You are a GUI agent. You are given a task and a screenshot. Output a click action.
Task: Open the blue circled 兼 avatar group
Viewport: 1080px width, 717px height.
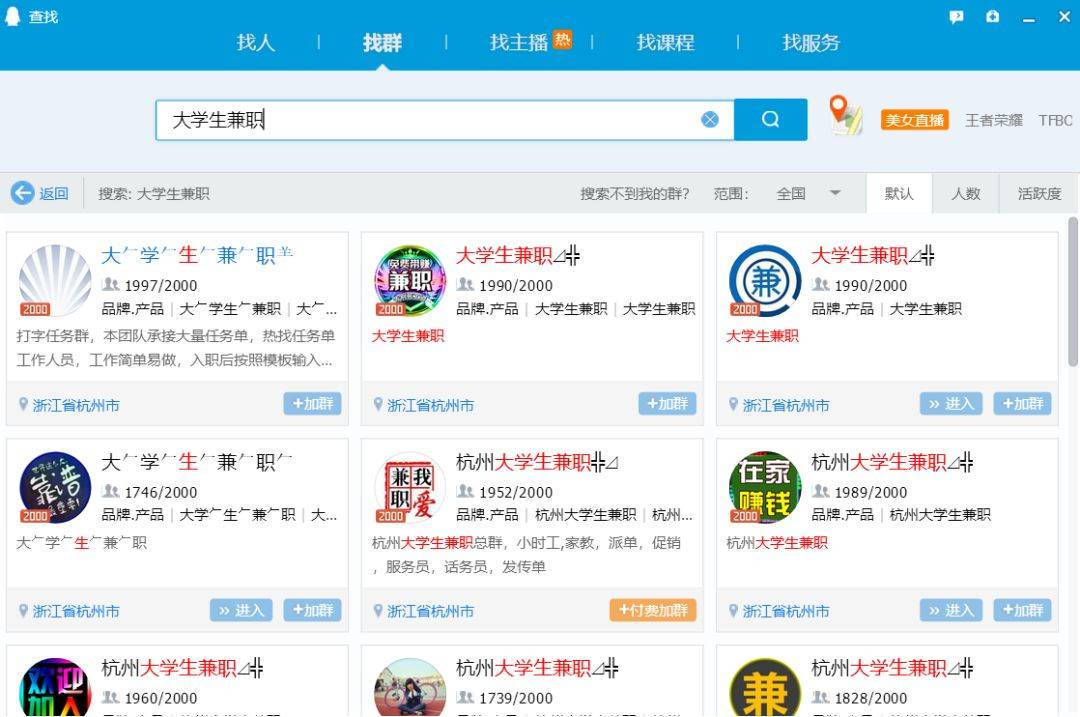coord(765,280)
